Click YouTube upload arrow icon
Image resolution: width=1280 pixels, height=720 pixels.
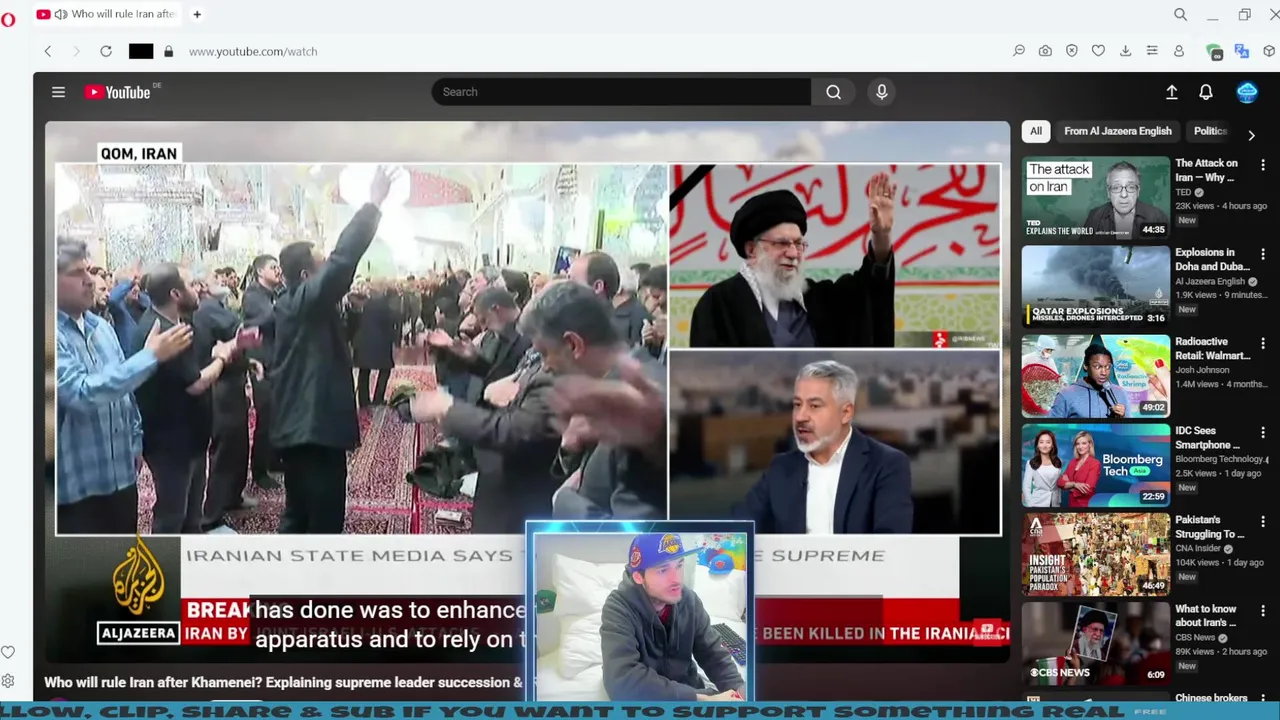click(x=1172, y=92)
